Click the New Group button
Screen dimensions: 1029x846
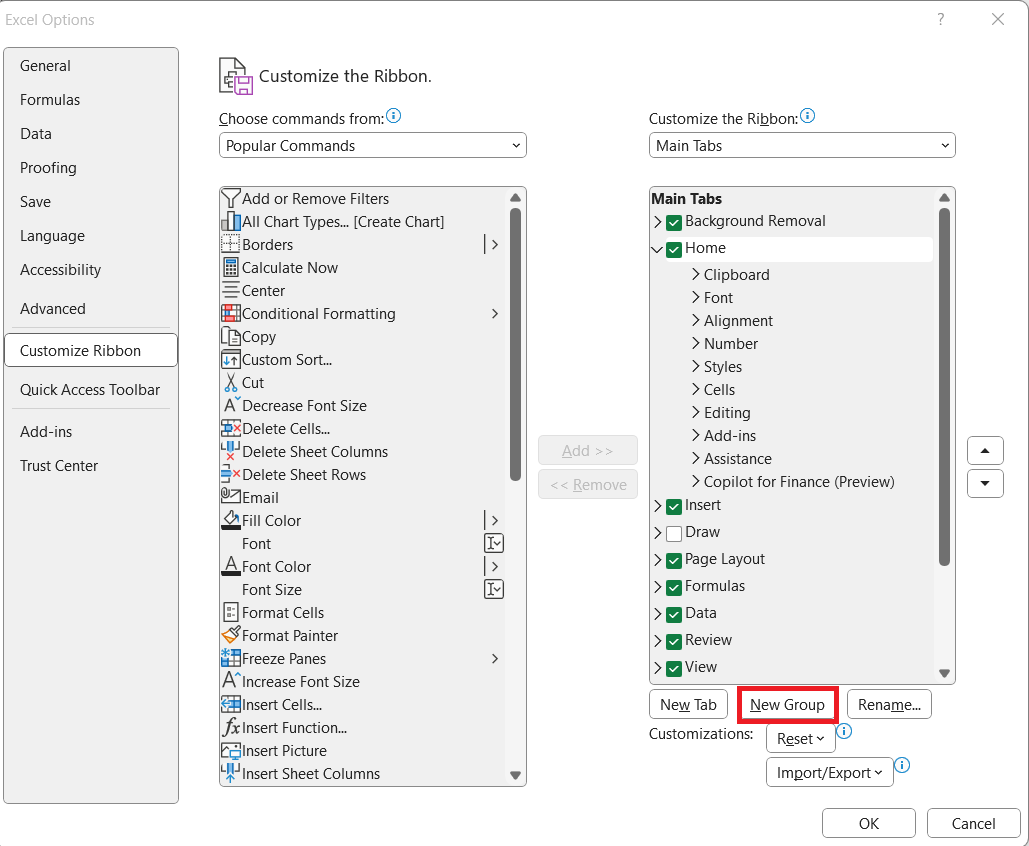click(x=788, y=704)
